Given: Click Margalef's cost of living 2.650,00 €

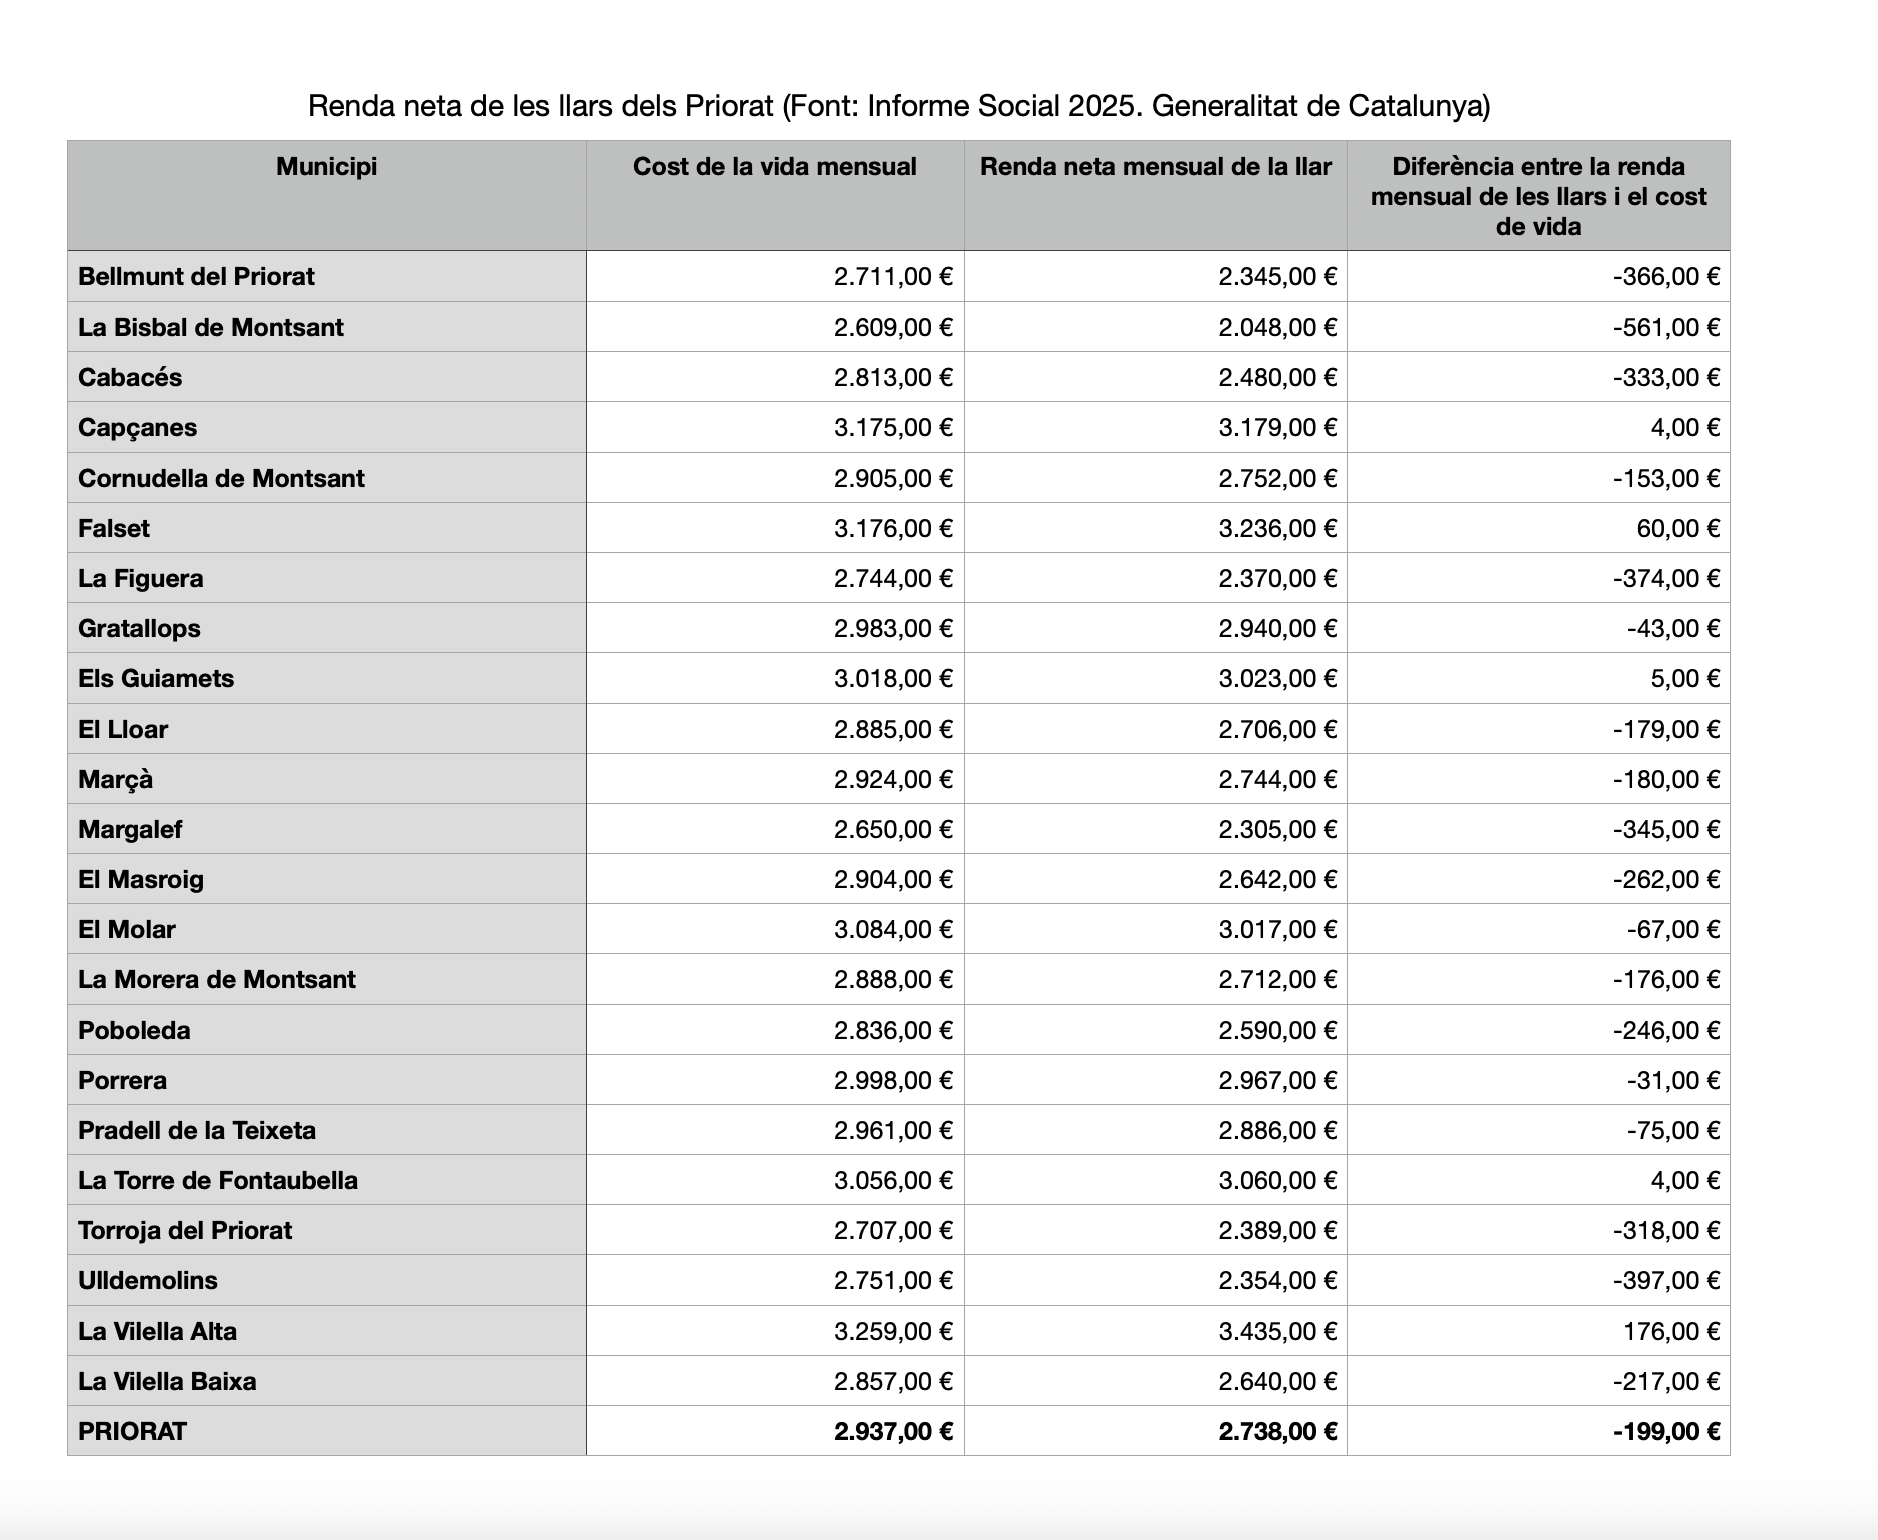Looking at the screenshot, I should point(892,830).
